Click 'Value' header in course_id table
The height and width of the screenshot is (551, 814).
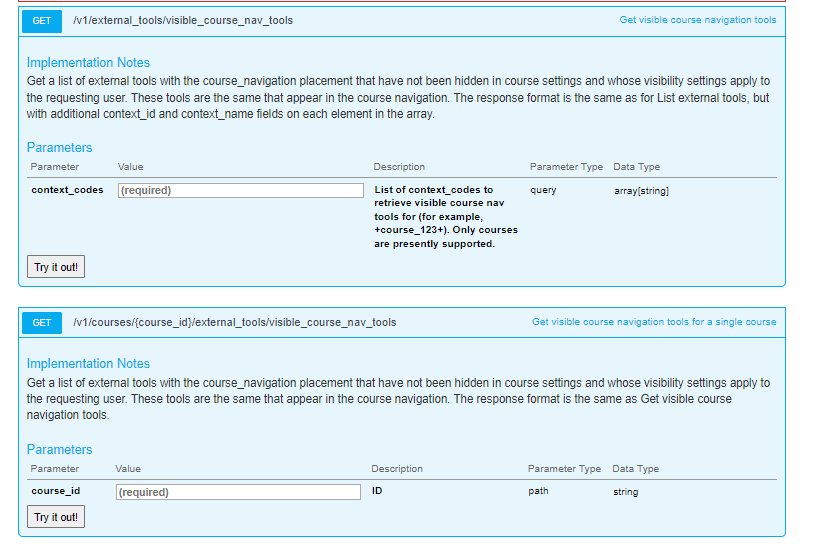click(128, 469)
